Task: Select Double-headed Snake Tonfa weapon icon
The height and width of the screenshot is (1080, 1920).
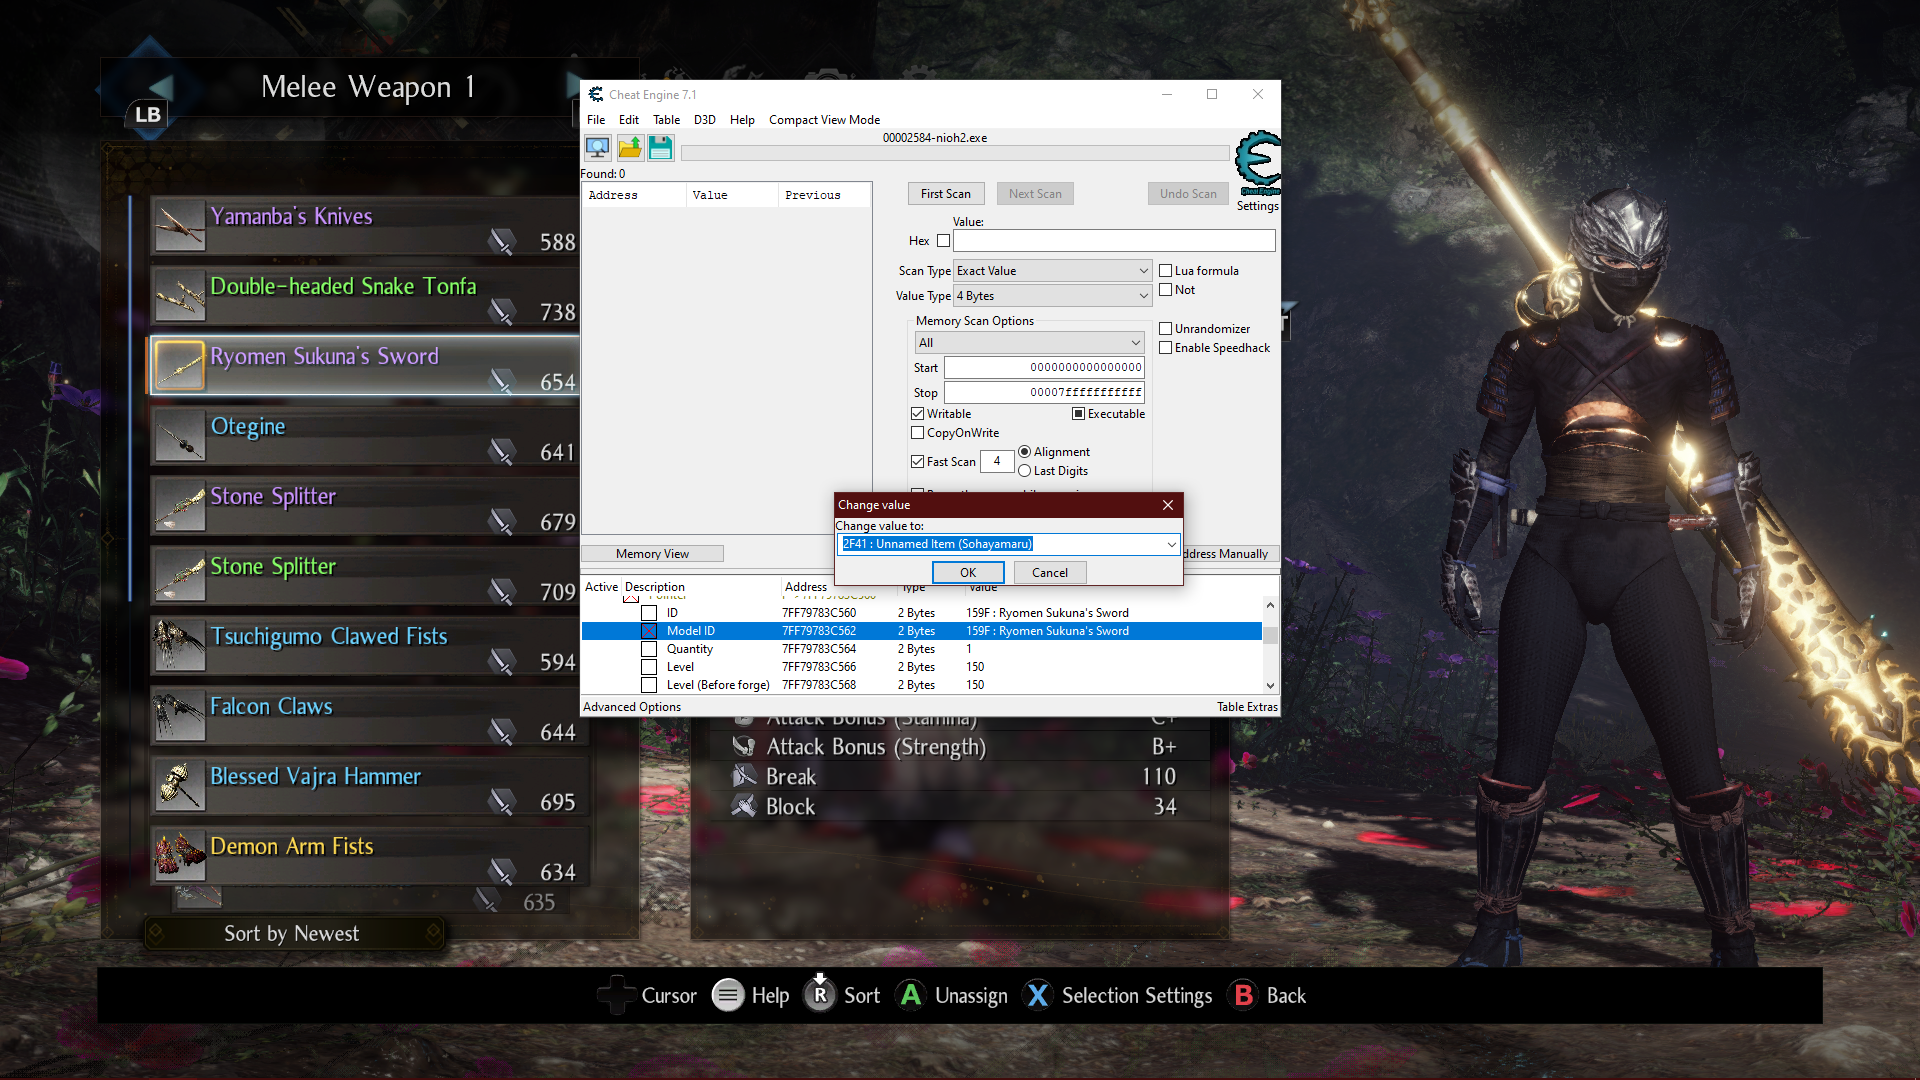Action: pyautogui.click(x=180, y=296)
